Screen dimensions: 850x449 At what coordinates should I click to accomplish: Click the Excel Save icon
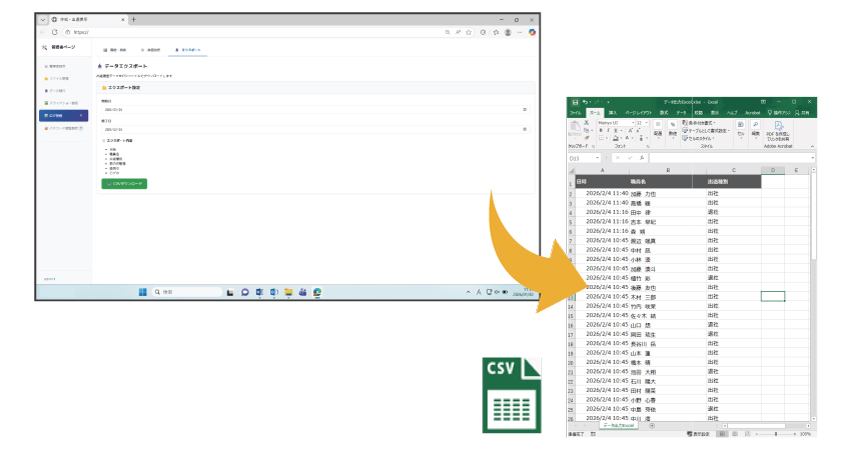(575, 102)
